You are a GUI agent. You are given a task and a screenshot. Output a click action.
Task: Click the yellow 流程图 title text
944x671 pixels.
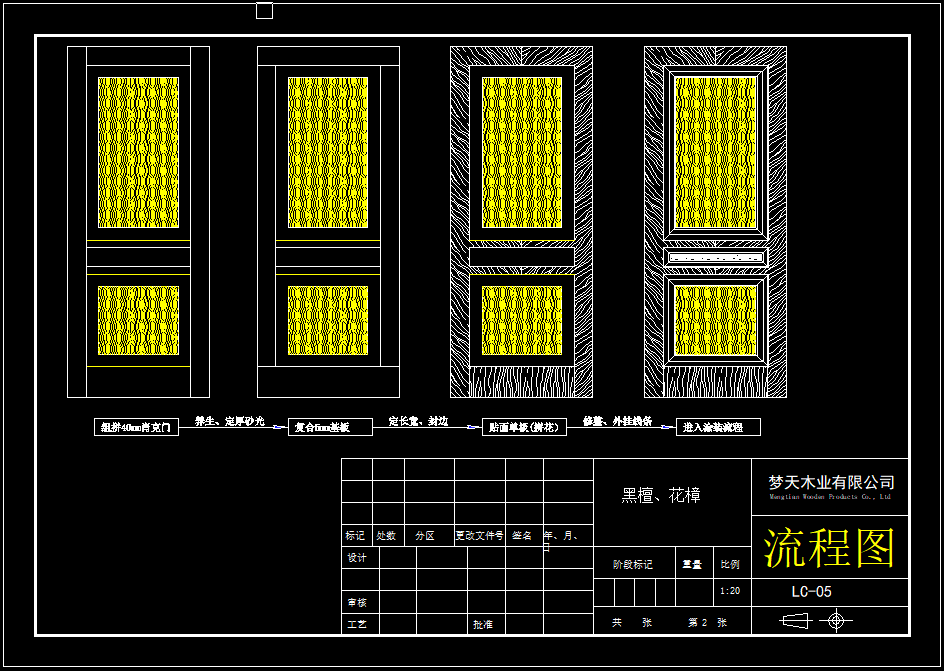(829, 548)
